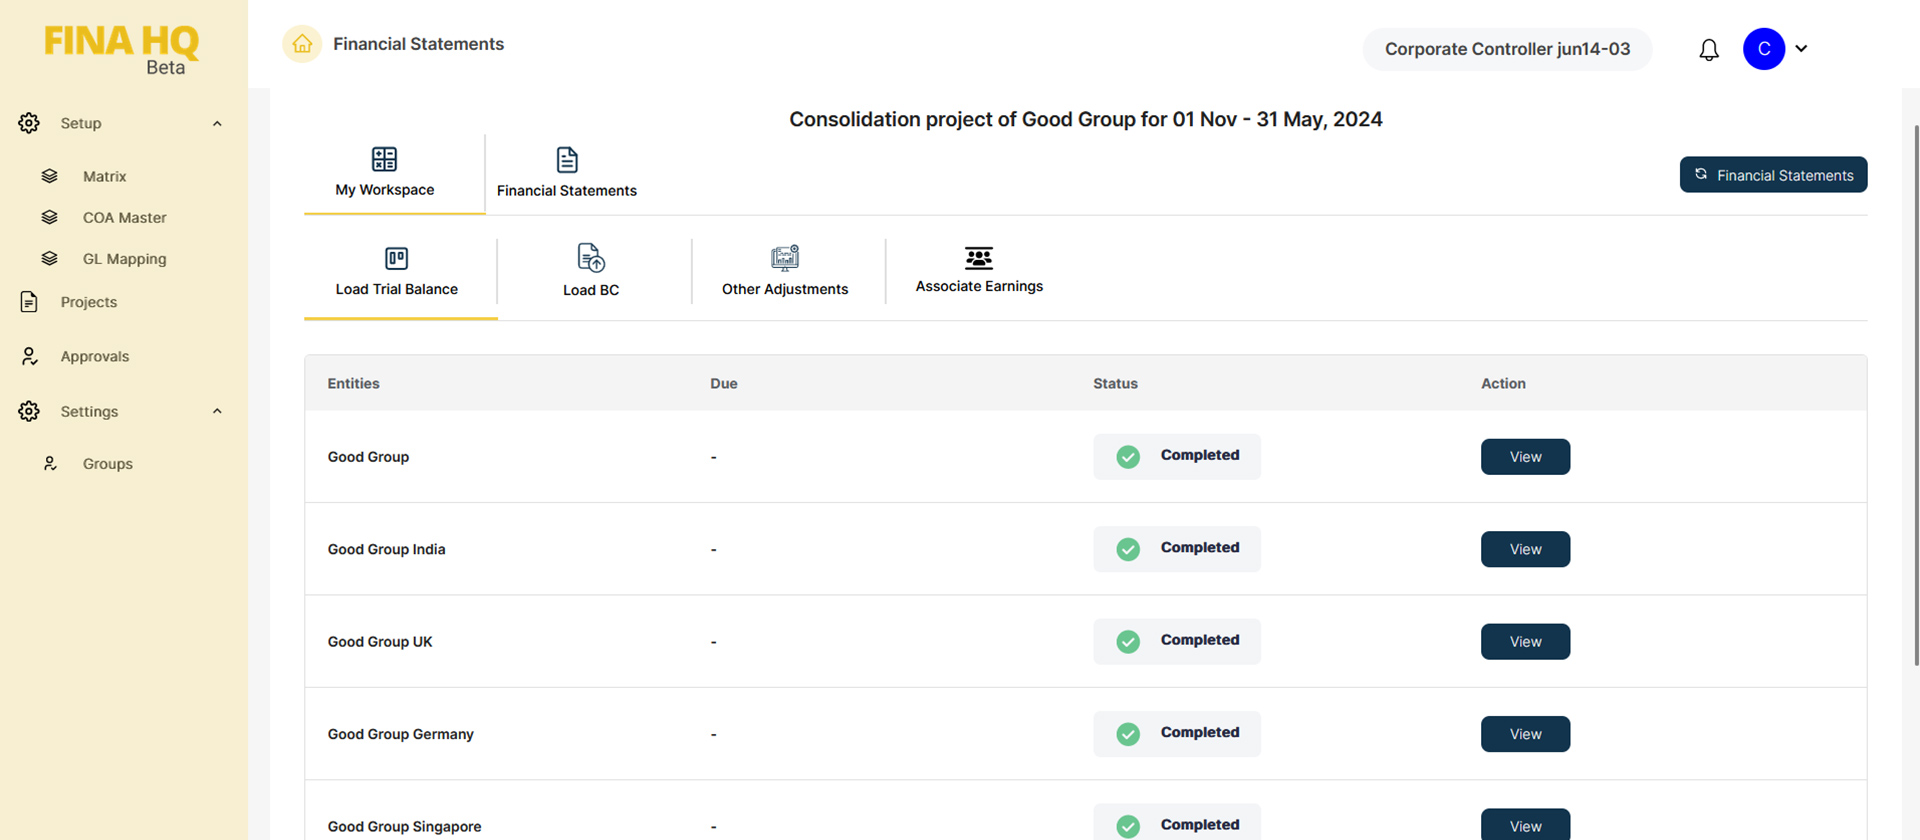Click the vertical page scrollbar
1920x840 pixels.
[x=1915, y=400]
